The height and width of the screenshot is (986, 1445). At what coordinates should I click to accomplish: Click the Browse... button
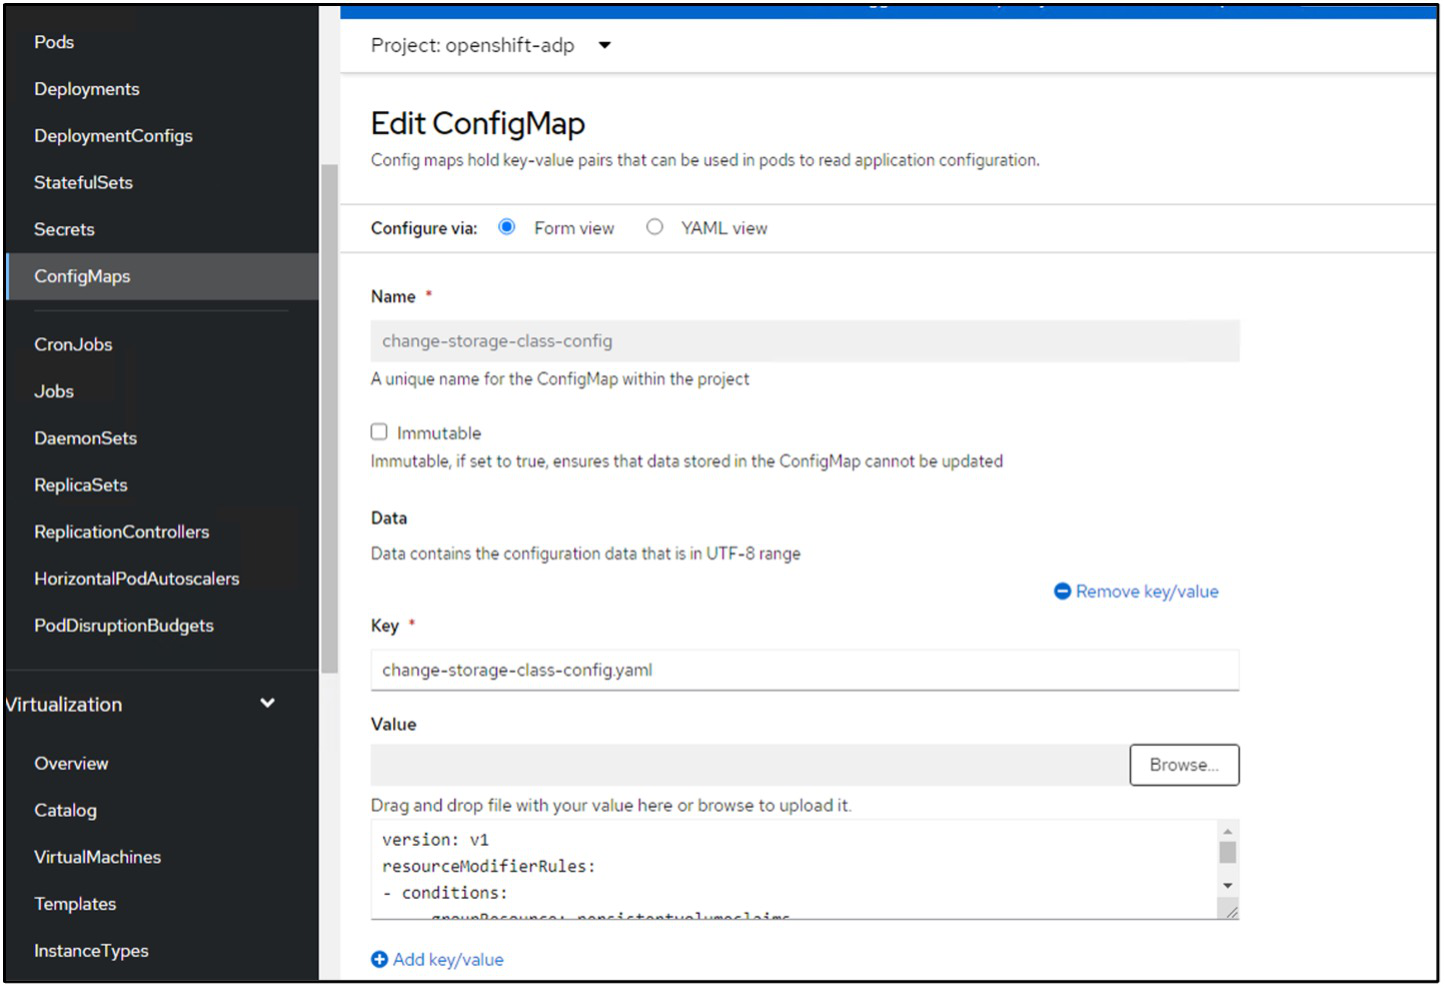[1185, 765]
